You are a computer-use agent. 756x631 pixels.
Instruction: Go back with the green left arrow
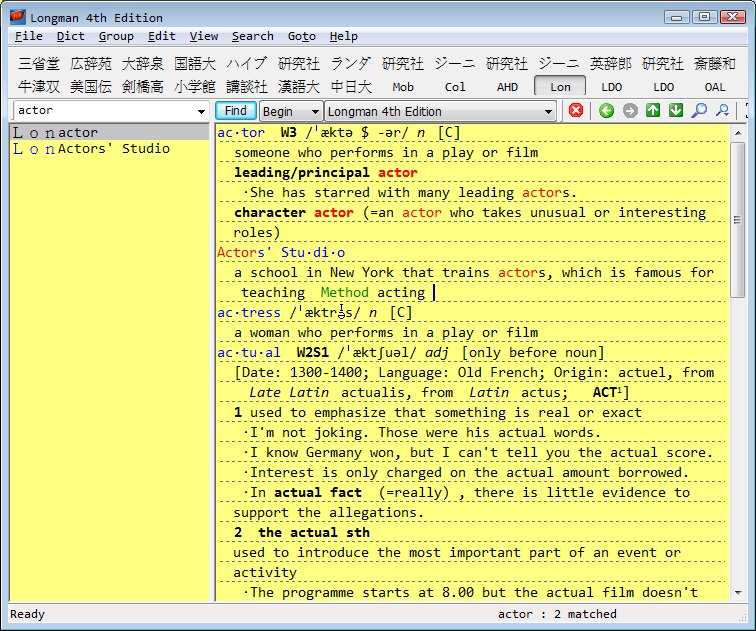click(606, 111)
